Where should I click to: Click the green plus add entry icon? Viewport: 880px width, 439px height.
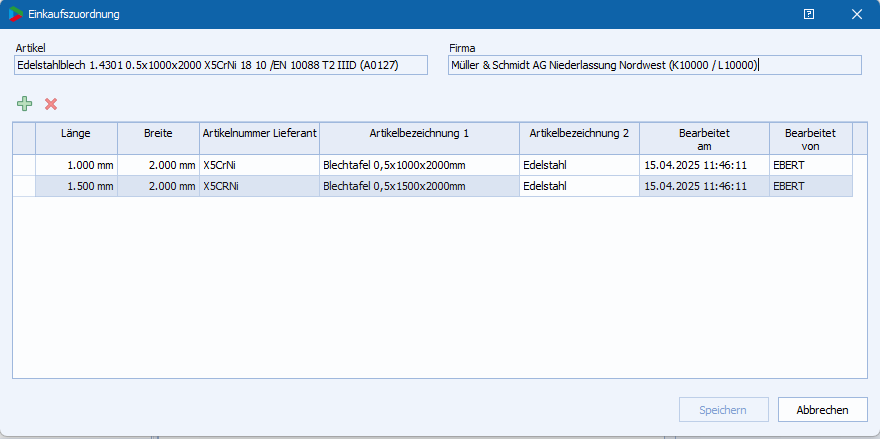click(x=25, y=104)
